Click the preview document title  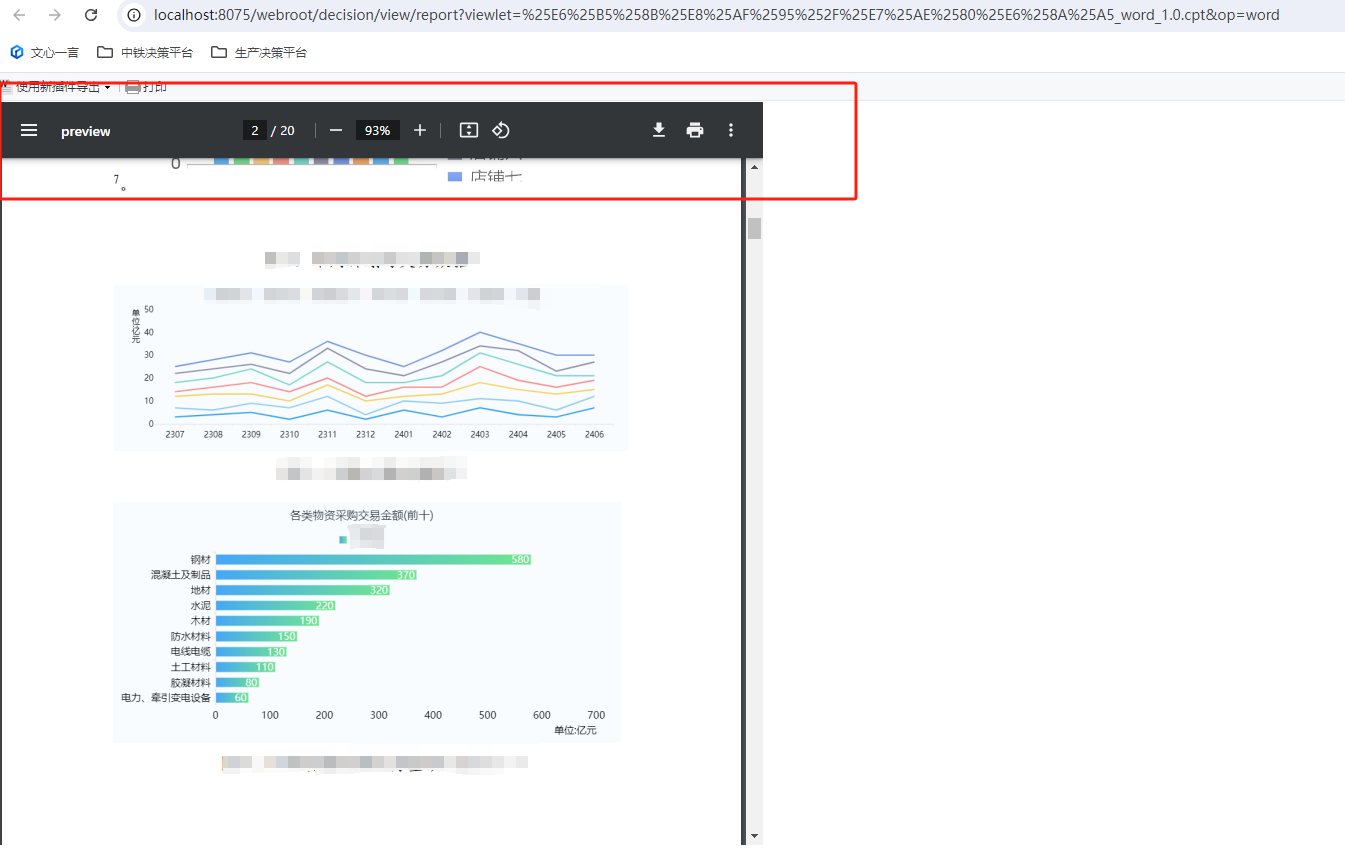[x=86, y=131]
